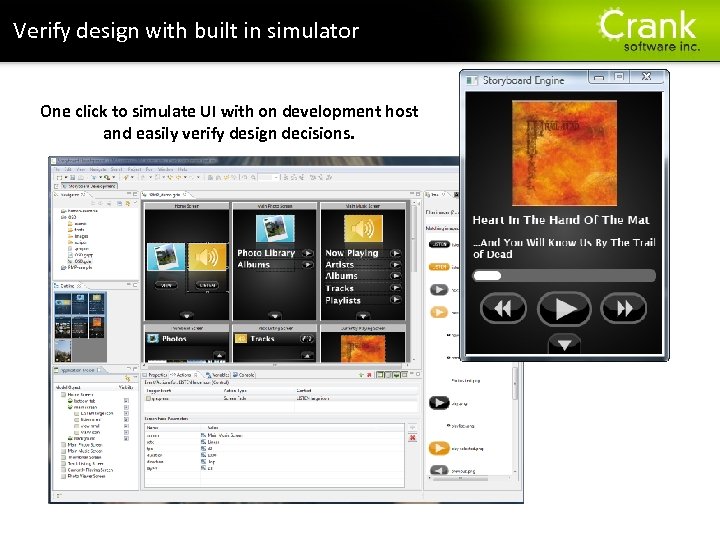This screenshot has width=720, height=540.
Task: Click red X beside the parameters table
Action: (412, 438)
